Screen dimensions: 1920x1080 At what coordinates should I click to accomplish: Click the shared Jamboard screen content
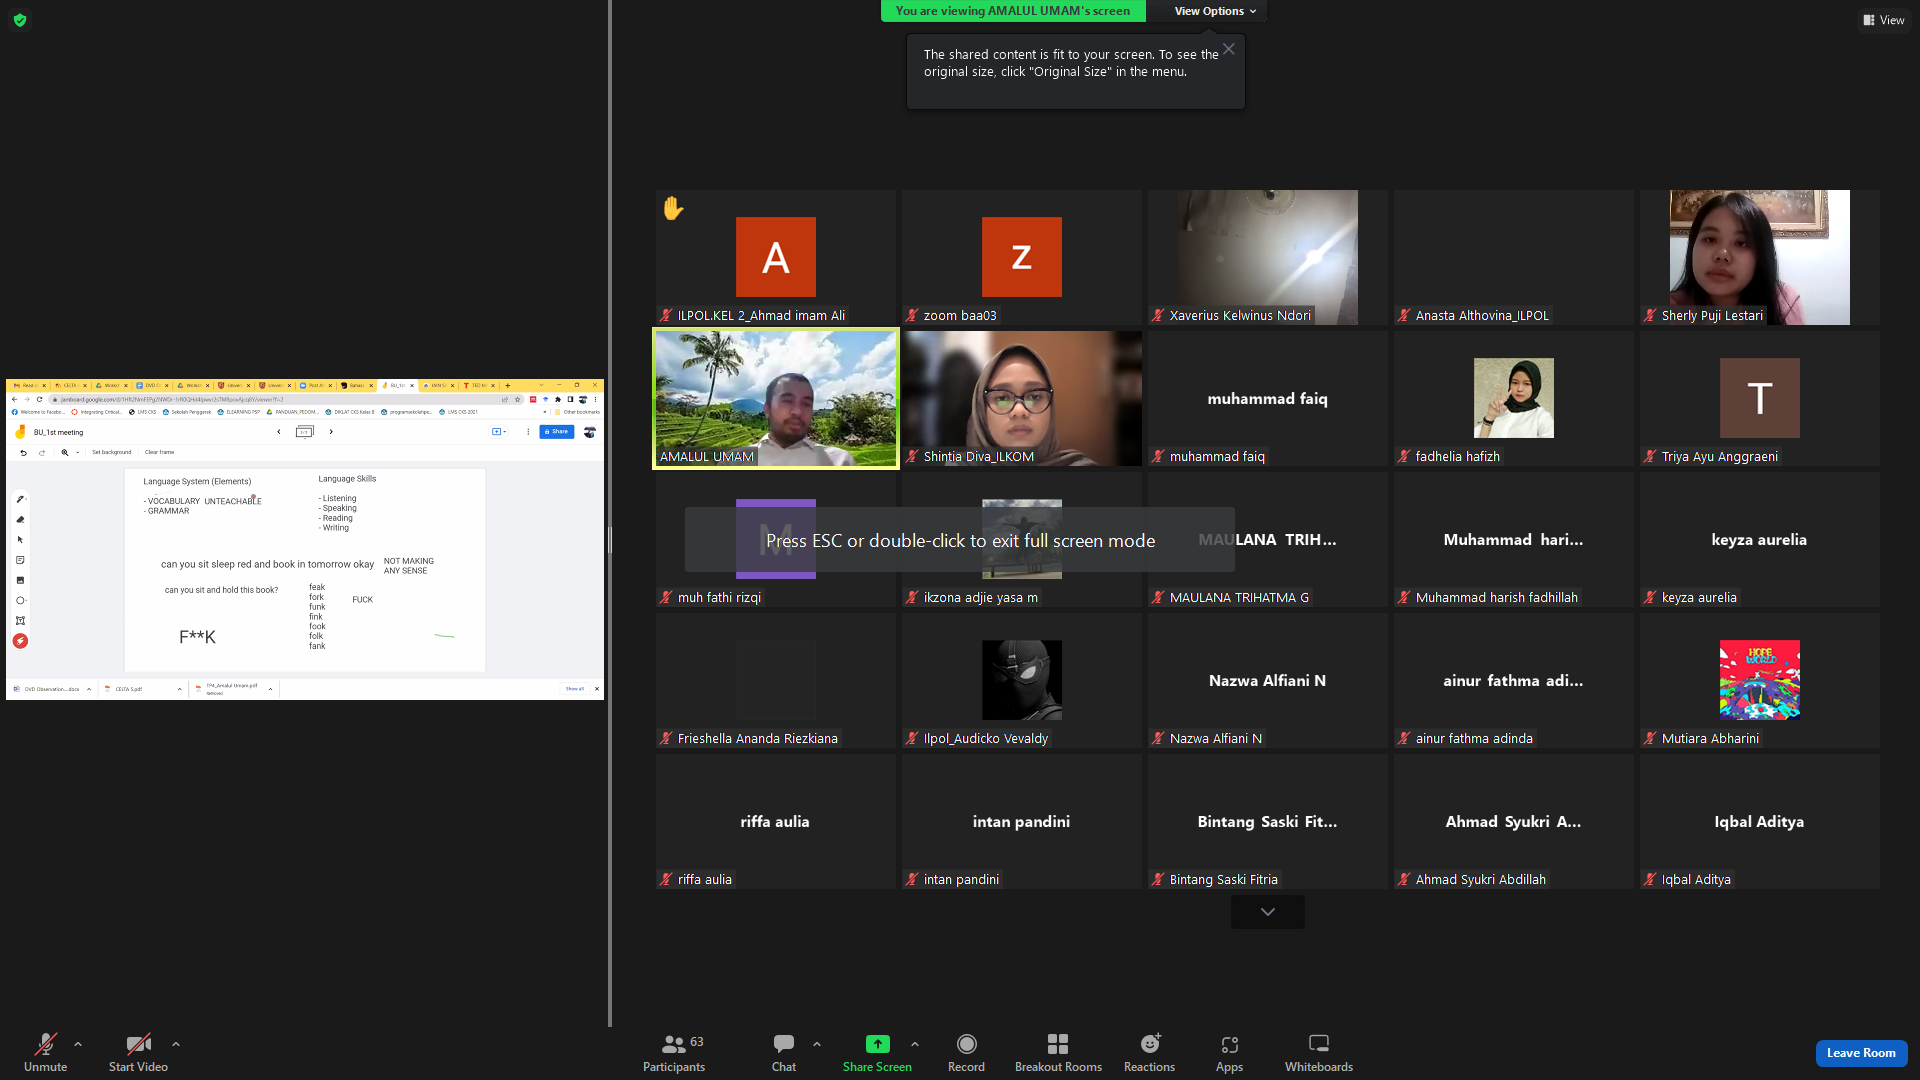[x=305, y=539]
